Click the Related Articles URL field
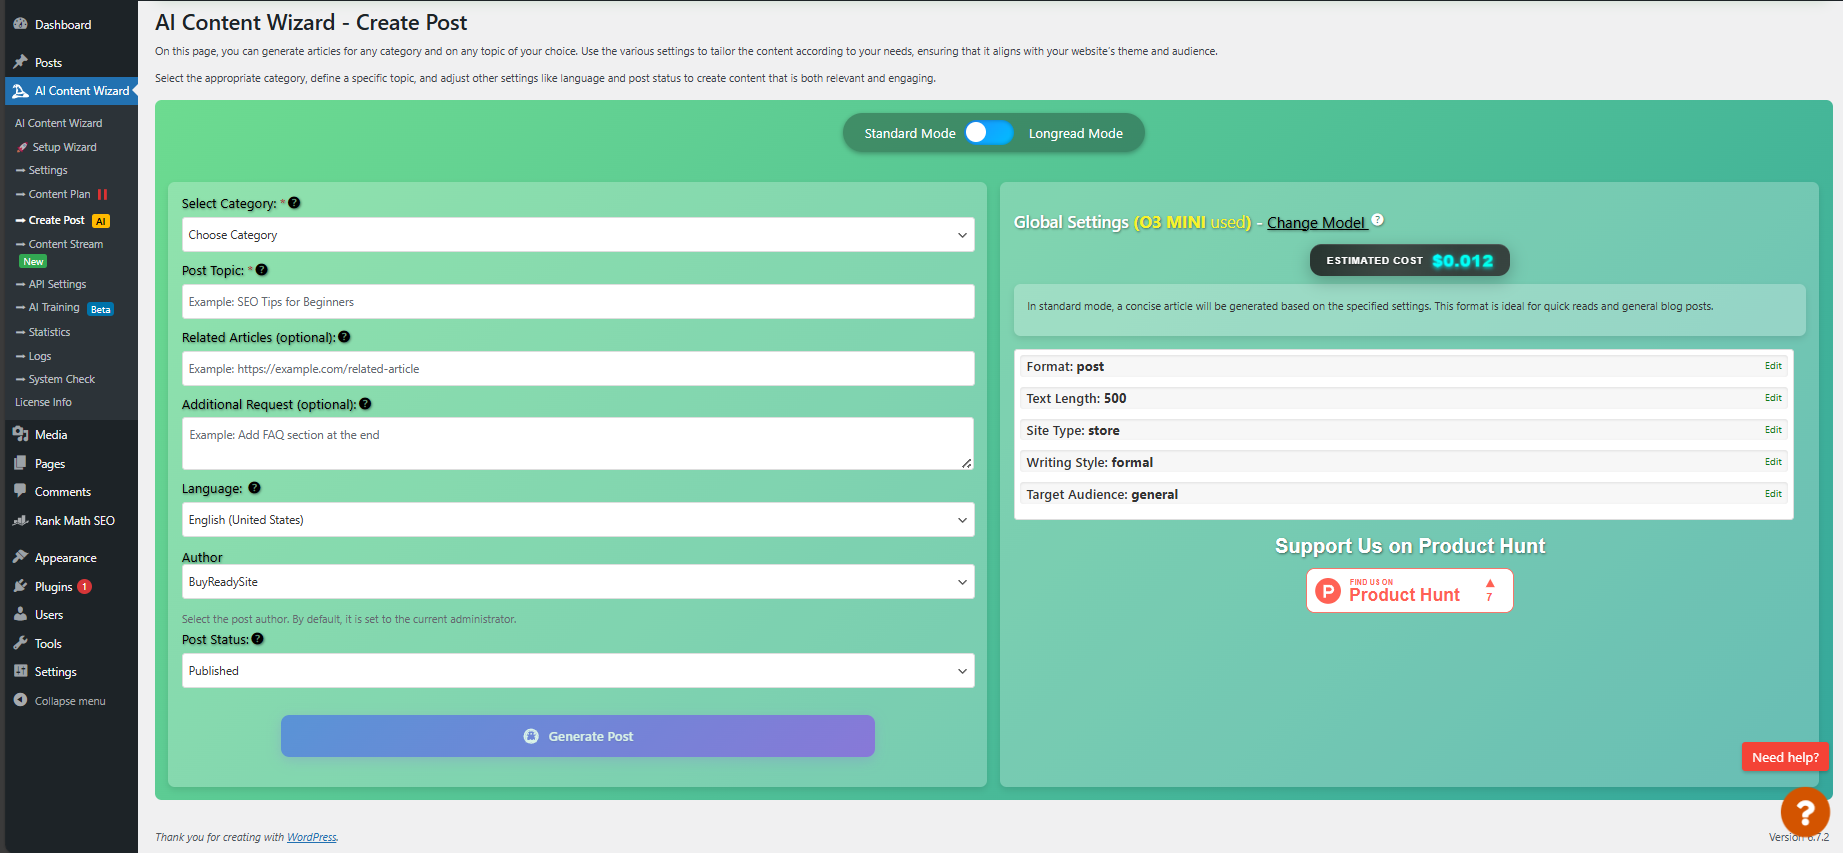The width and height of the screenshot is (1843, 853). pyautogui.click(x=578, y=369)
